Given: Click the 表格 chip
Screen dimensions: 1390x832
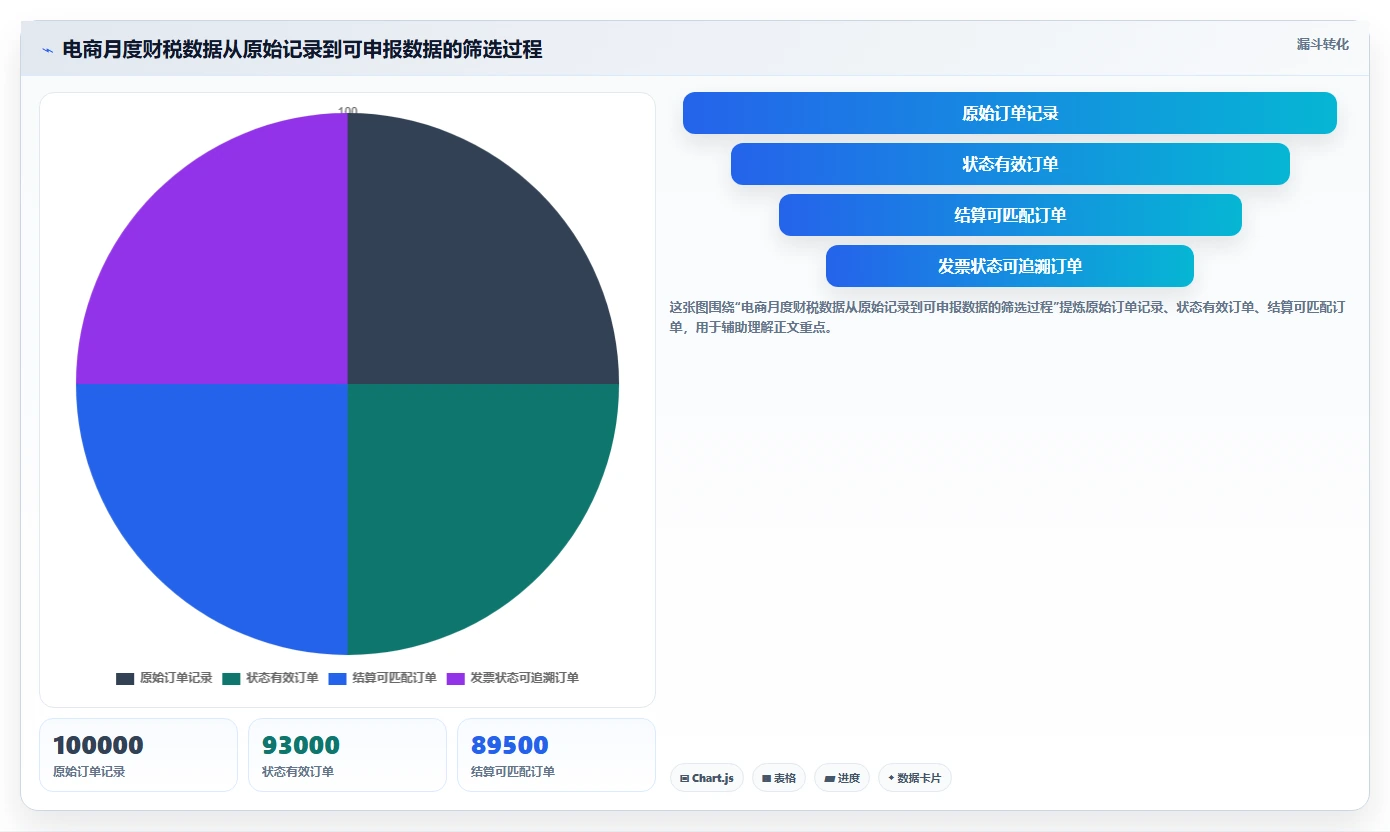Looking at the screenshot, I should click(x=779, y=778).
